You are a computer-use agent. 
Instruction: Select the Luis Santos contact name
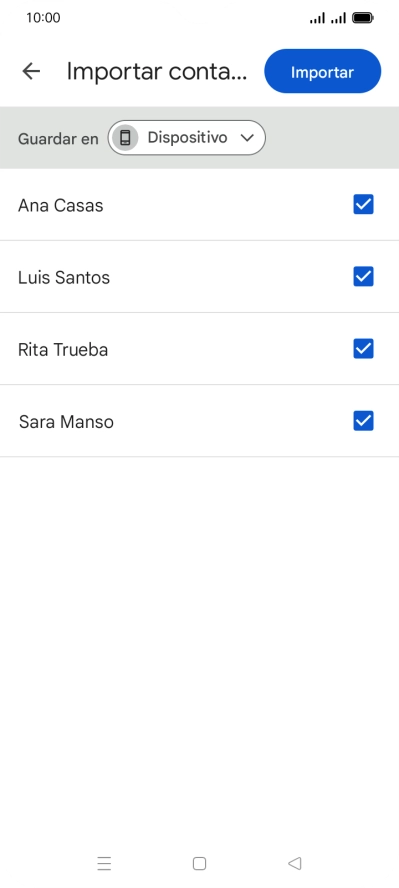pos(64,278)
